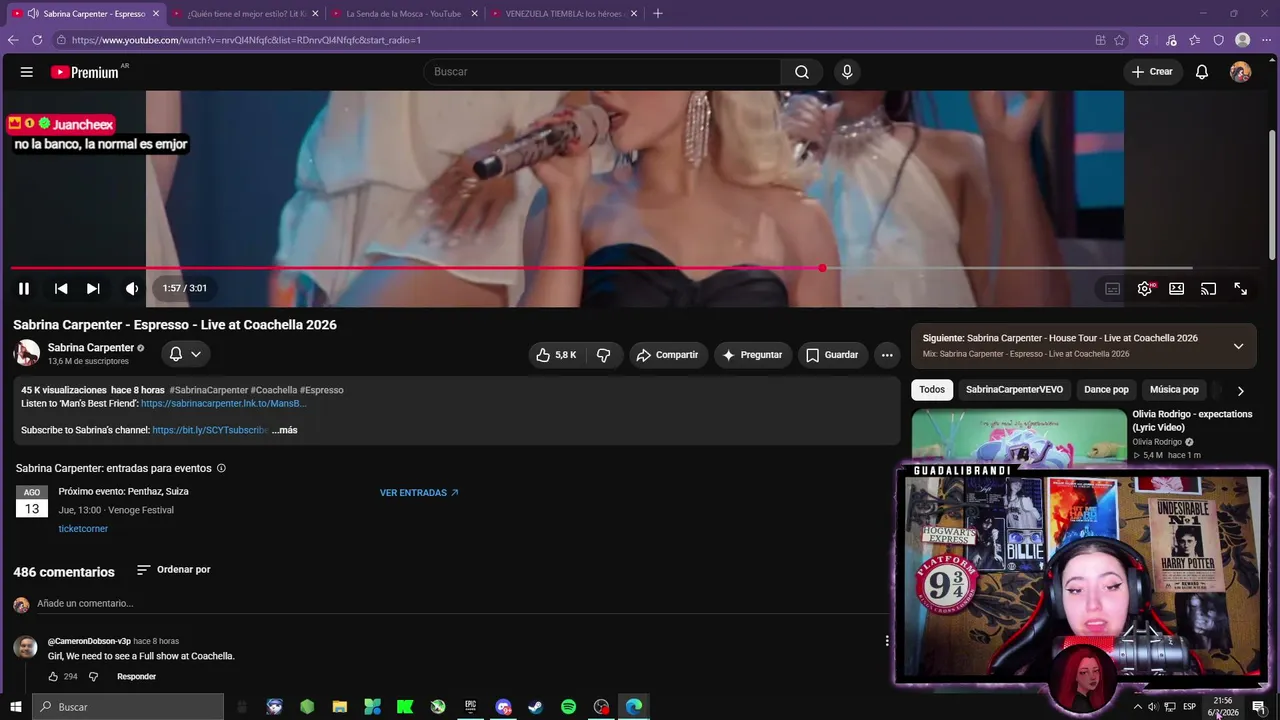Save the video with Guardar
The image size is (1280, 720).
(832, 355)
